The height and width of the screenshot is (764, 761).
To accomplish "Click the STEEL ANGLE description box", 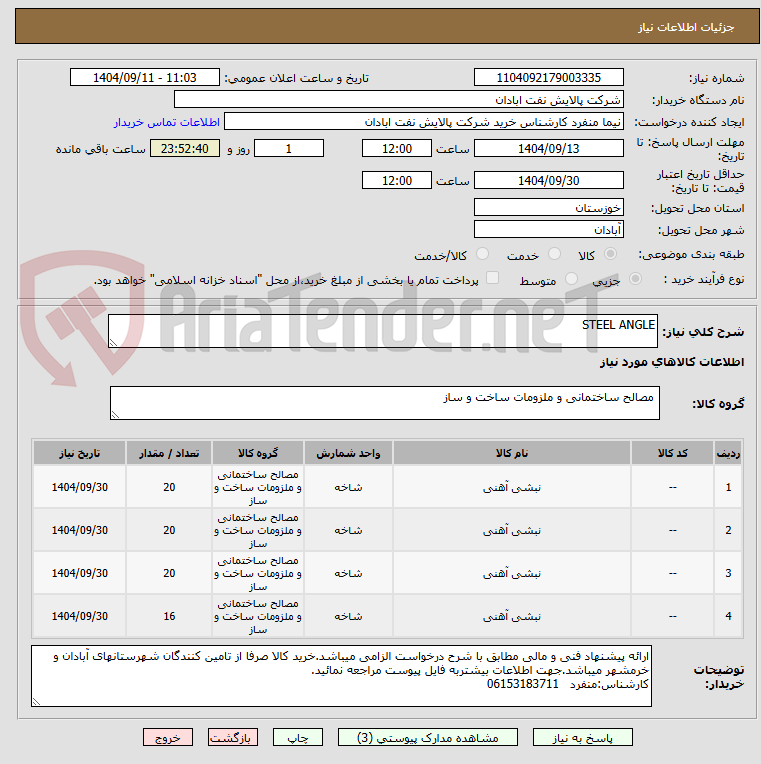I will [383, 331].
